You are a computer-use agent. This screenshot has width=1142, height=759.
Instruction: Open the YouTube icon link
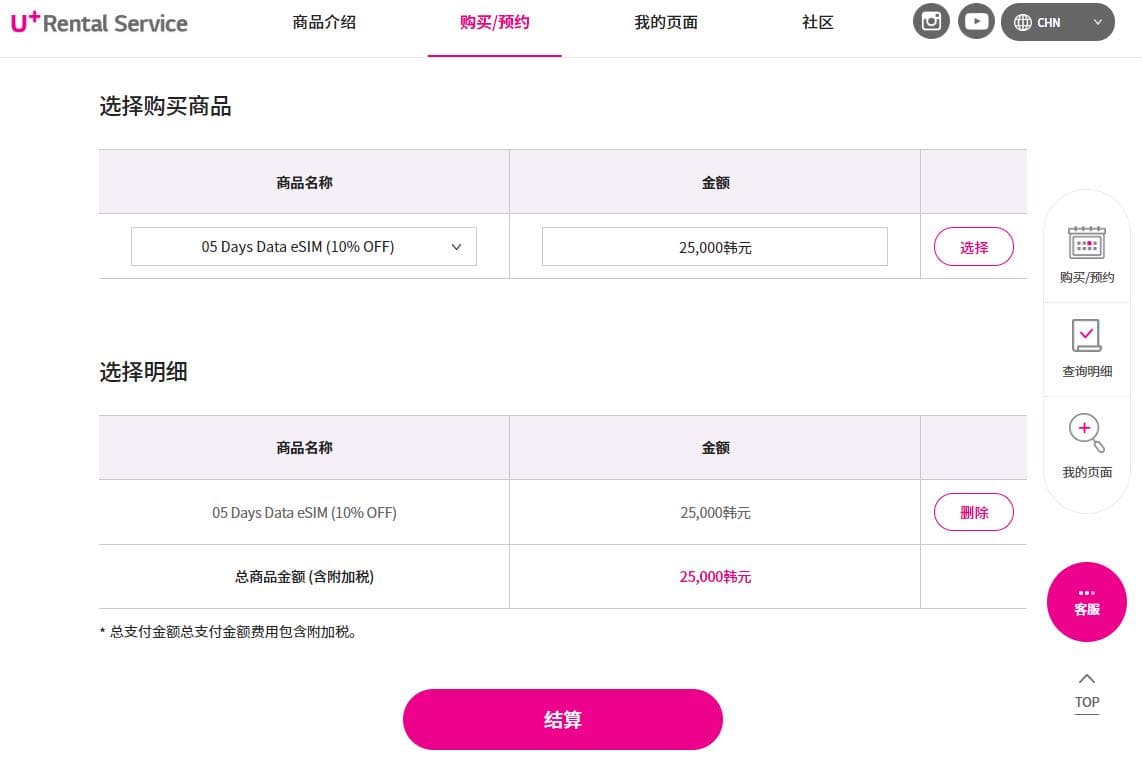tap(976, 21)
